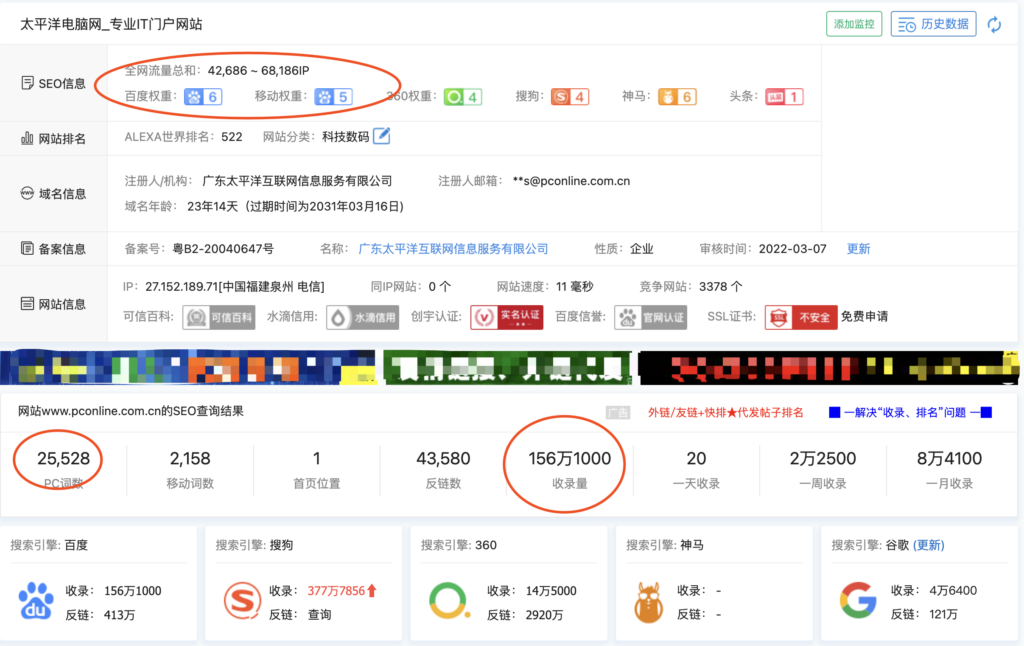
Task: Edit website category with pencil icon
Action: pos(381,136)
